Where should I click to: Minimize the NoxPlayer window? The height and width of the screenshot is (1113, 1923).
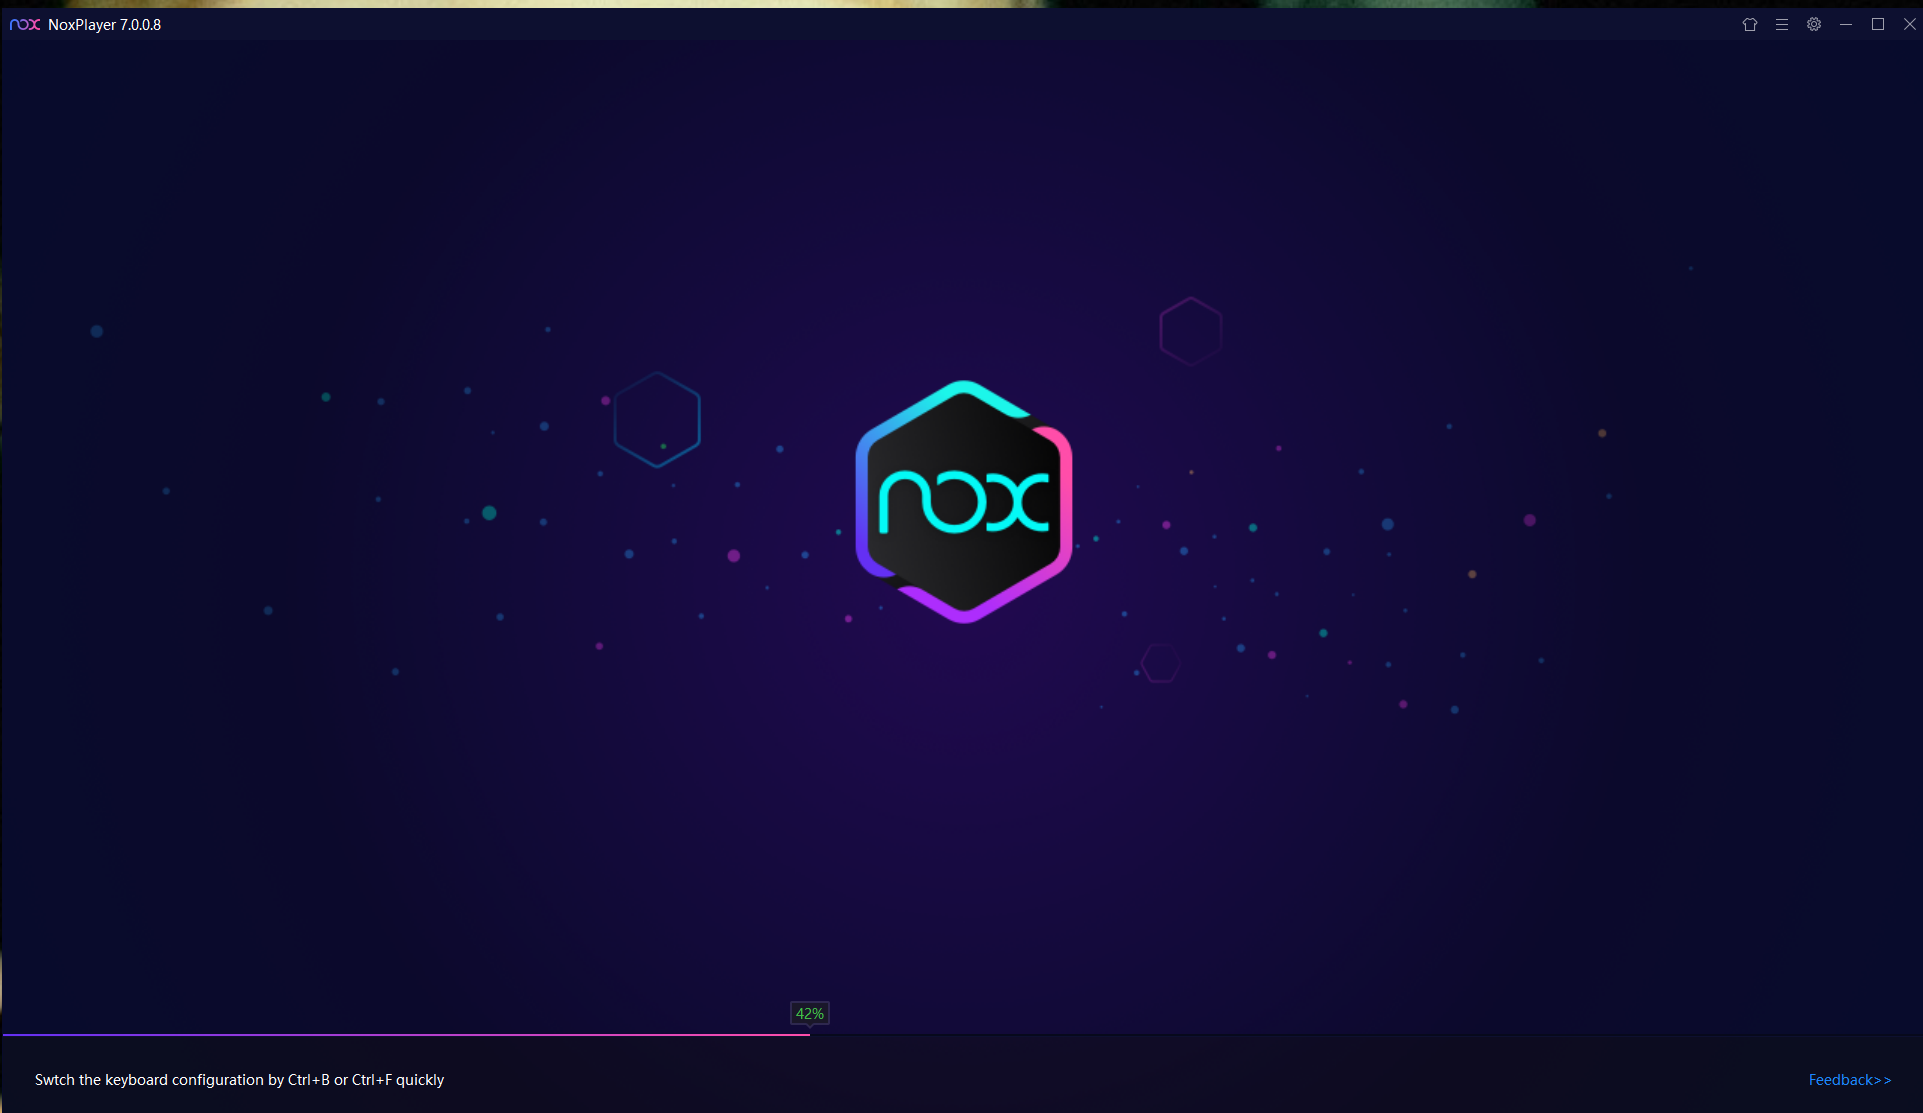point(1845,24)
